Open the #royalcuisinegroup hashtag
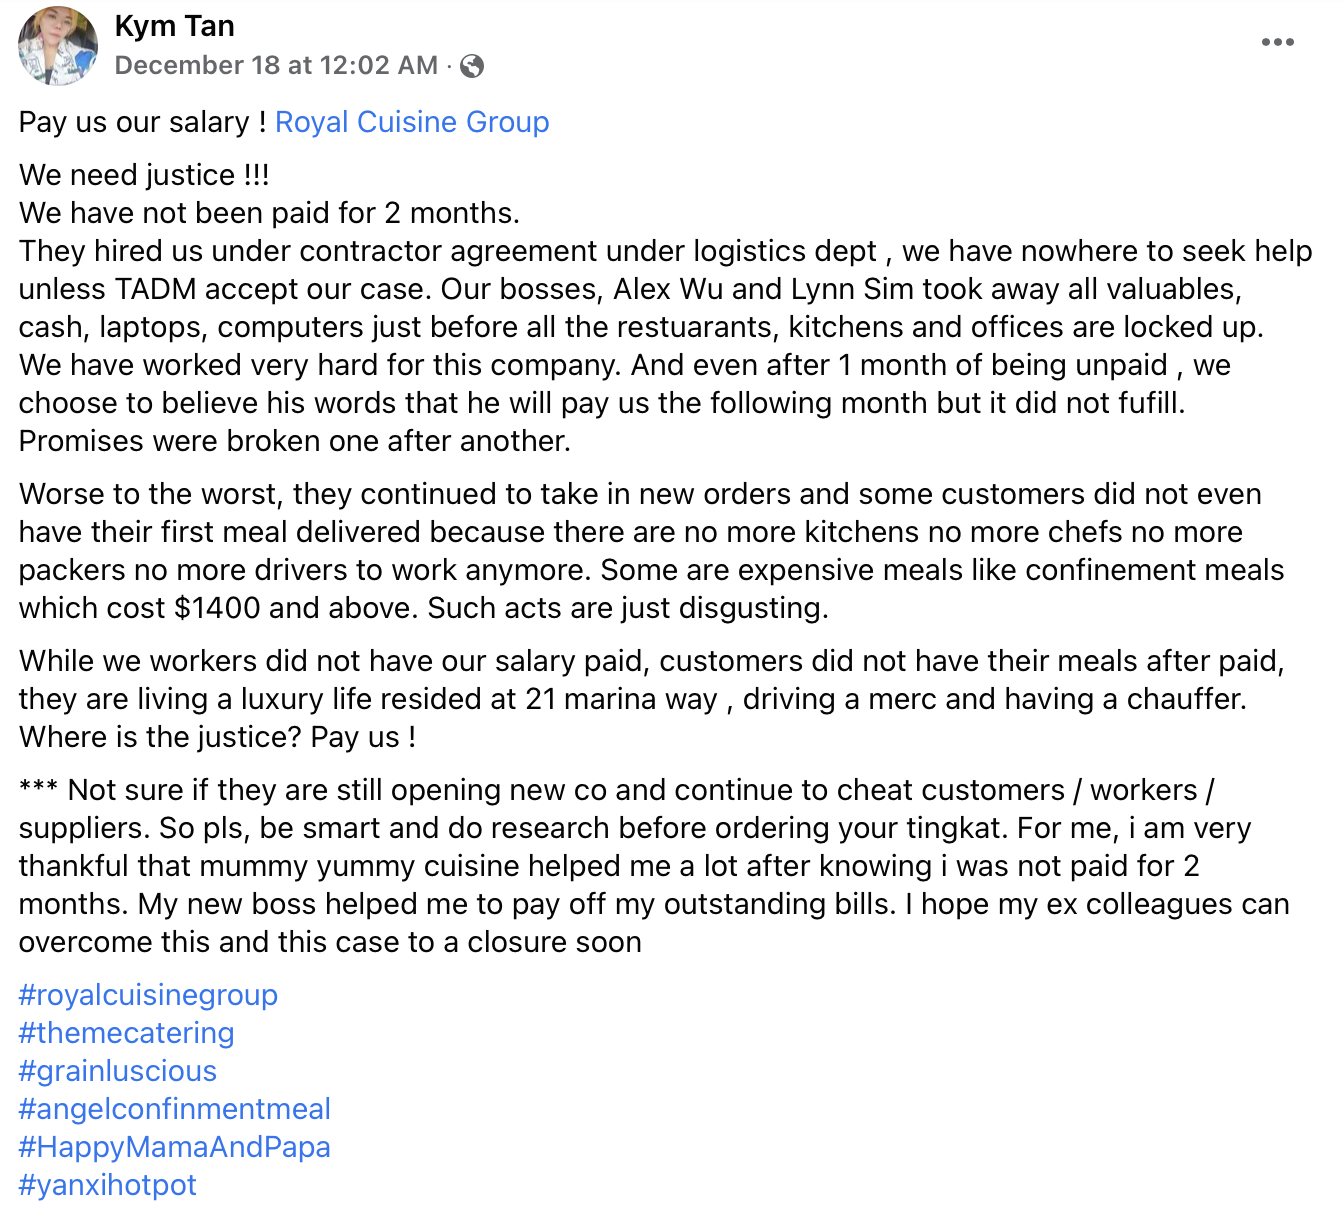The height and width of the screenshot is (1206, 1344). click(x=148, y=995)
